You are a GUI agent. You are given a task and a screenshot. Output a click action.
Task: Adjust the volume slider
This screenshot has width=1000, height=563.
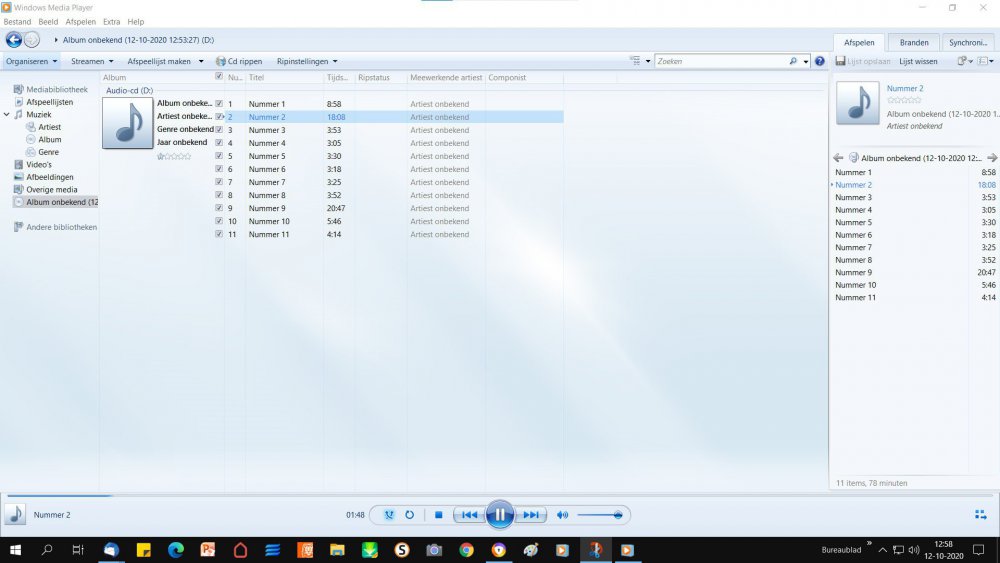tap(599, 515)
